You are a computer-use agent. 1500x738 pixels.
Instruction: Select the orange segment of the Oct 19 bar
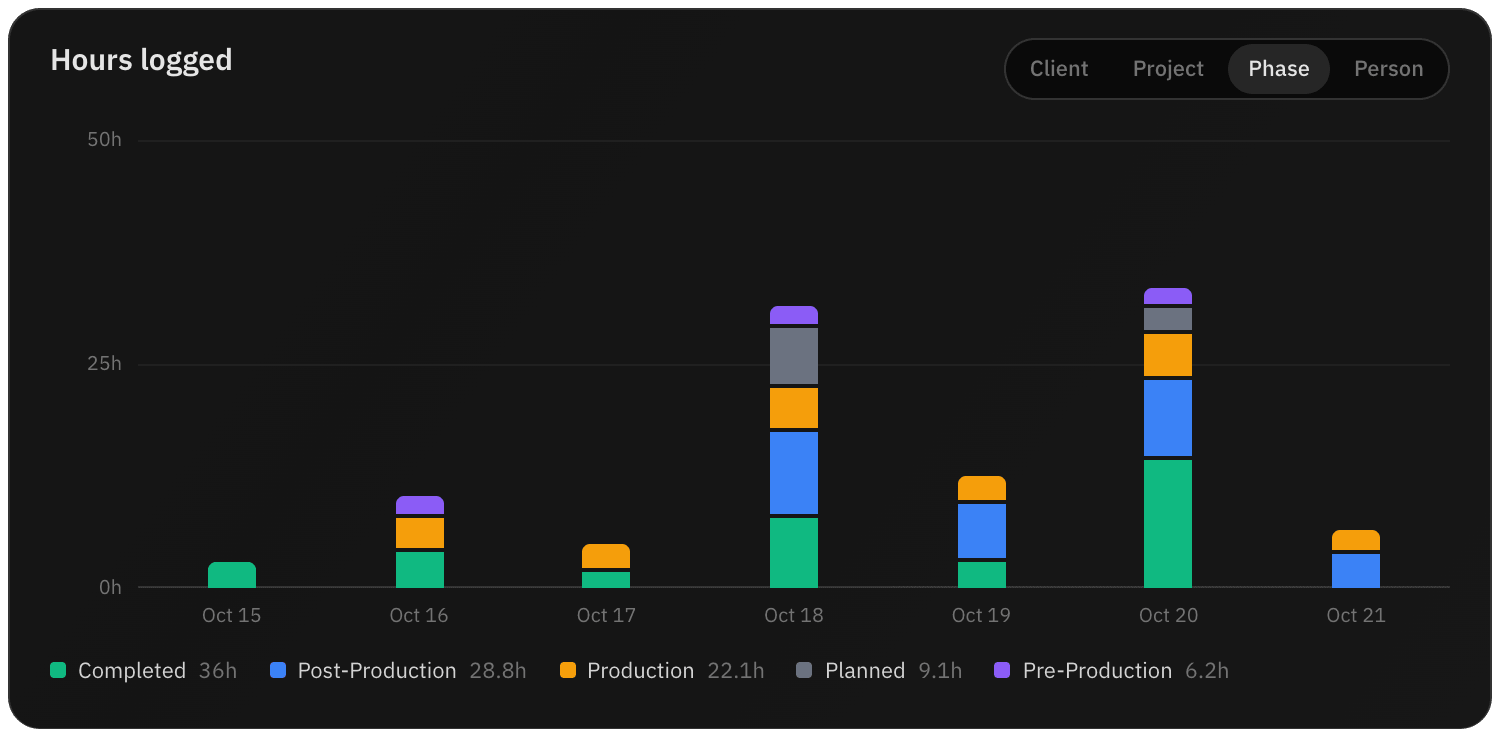pos(982,488)
